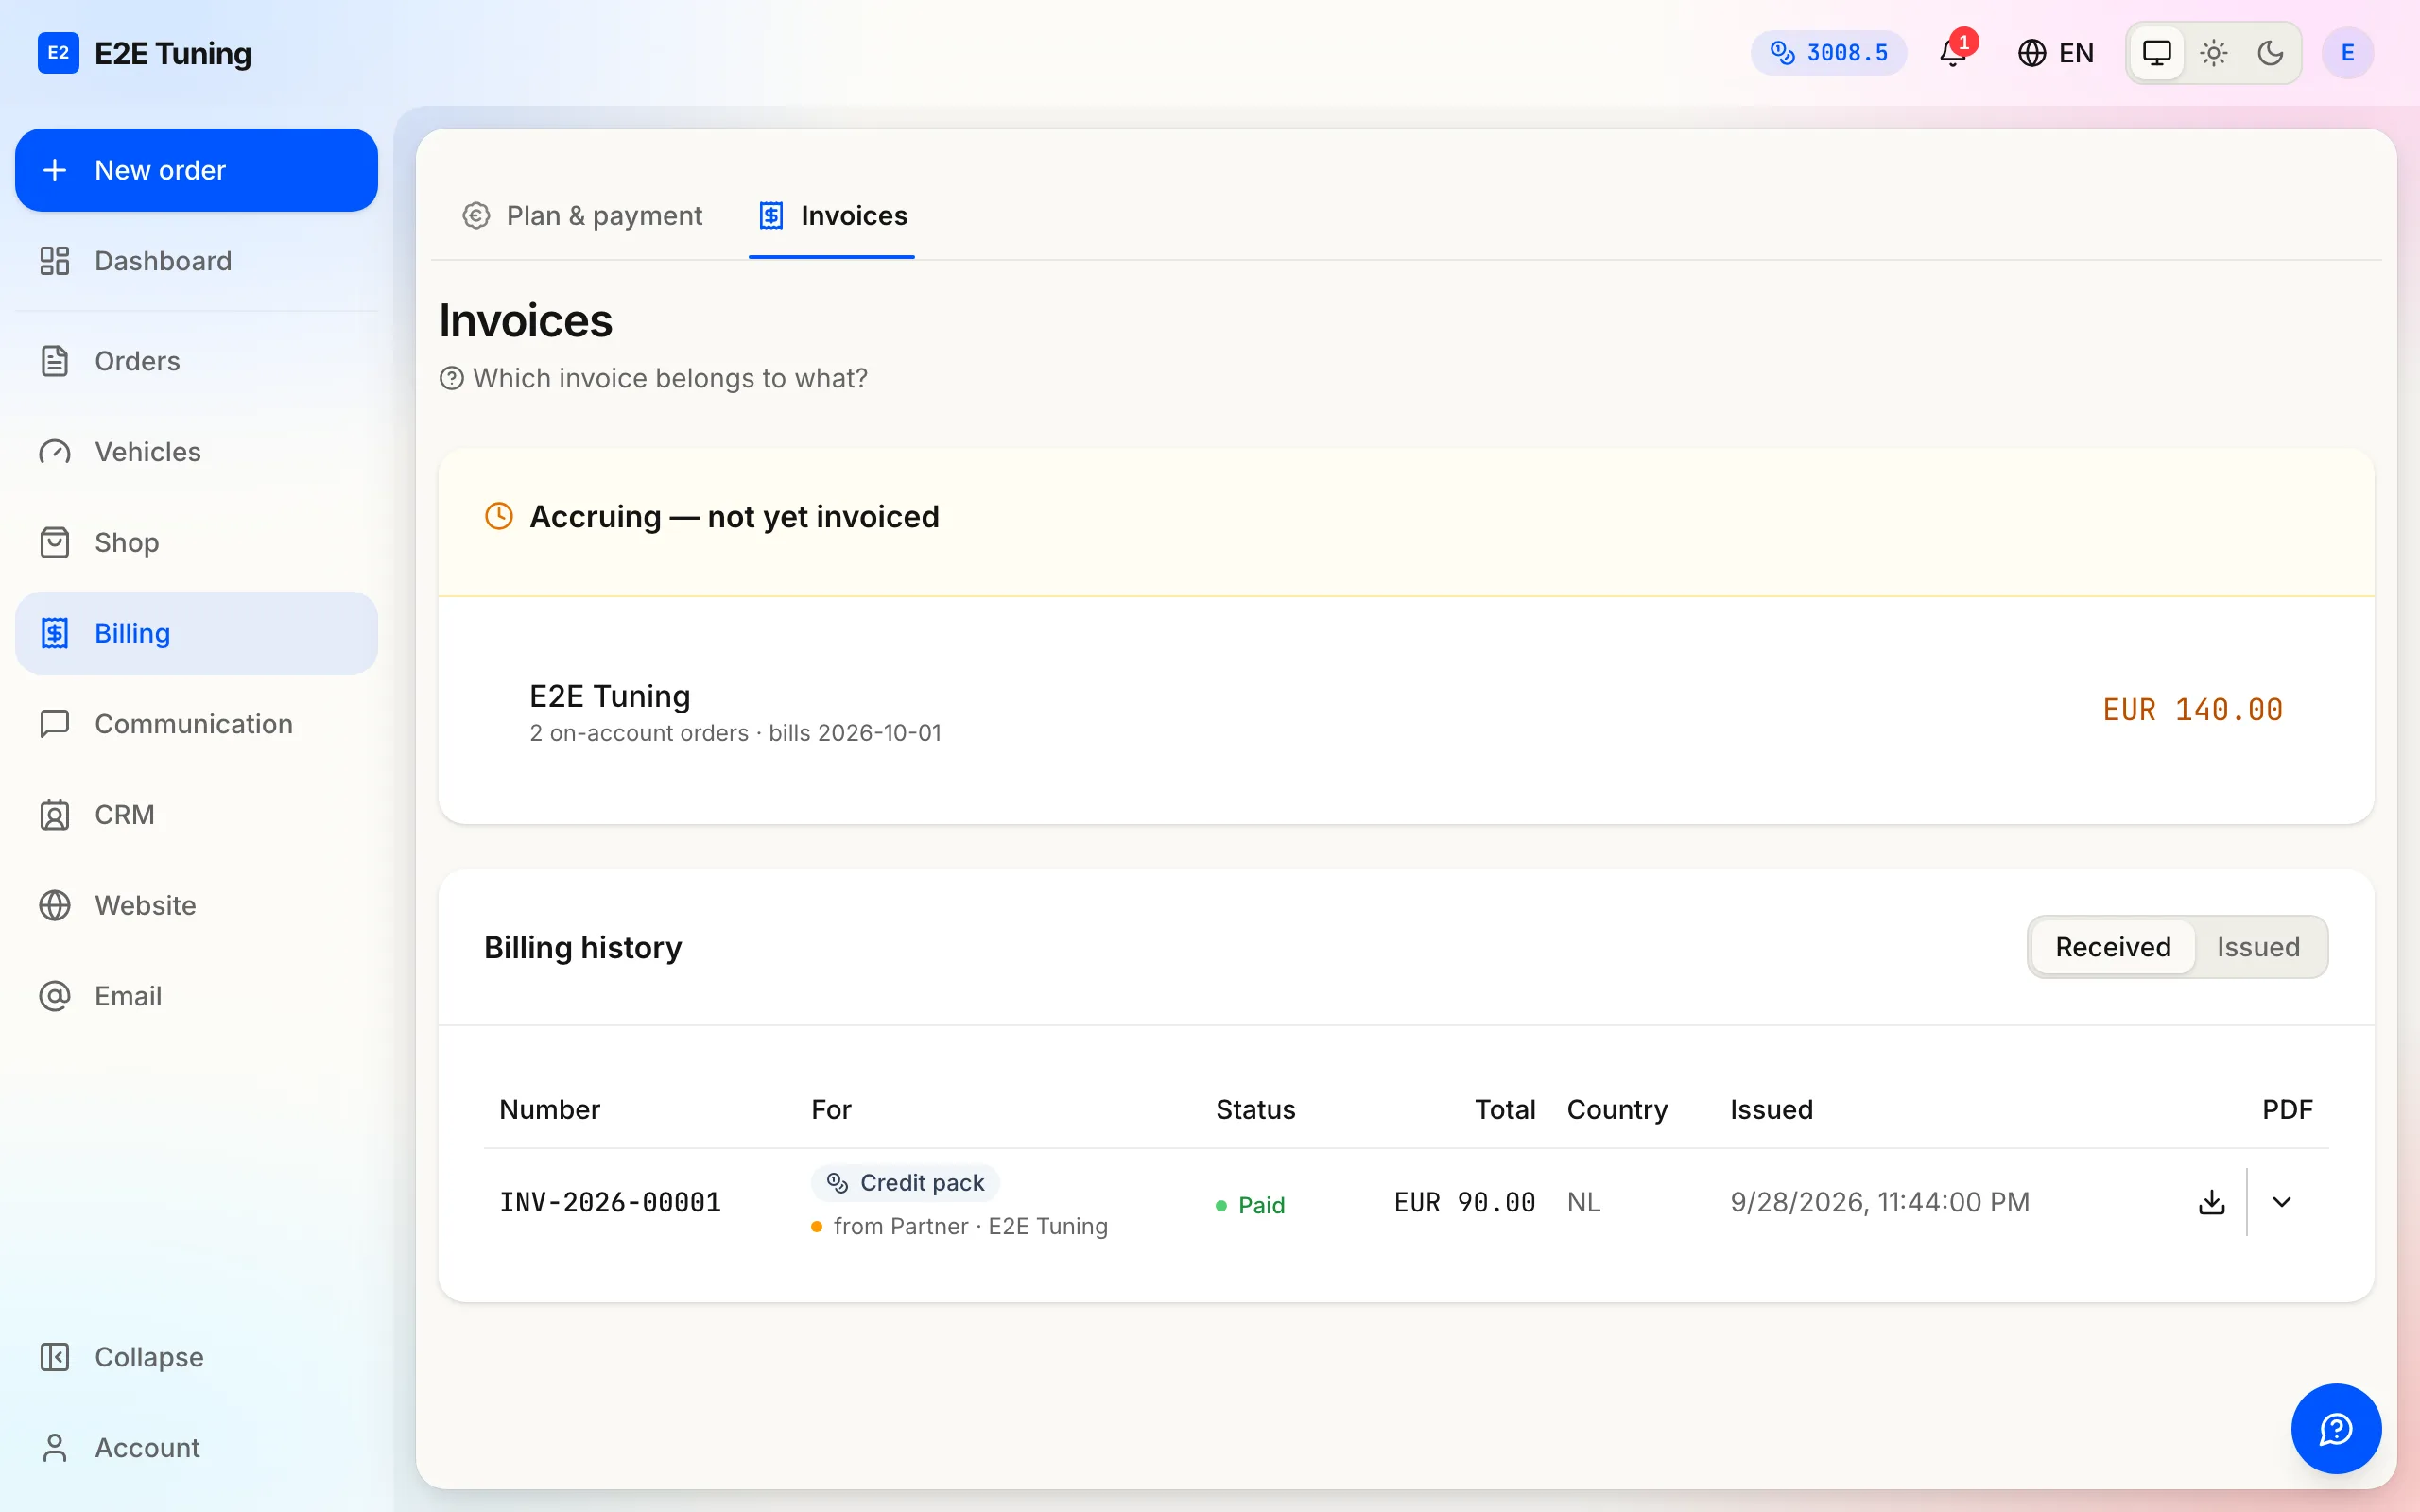Click the E2 logo icon
Image resolution: width=2420 pixels, height=1512 pixels.
pyautogui.click(x=58, y=53)
